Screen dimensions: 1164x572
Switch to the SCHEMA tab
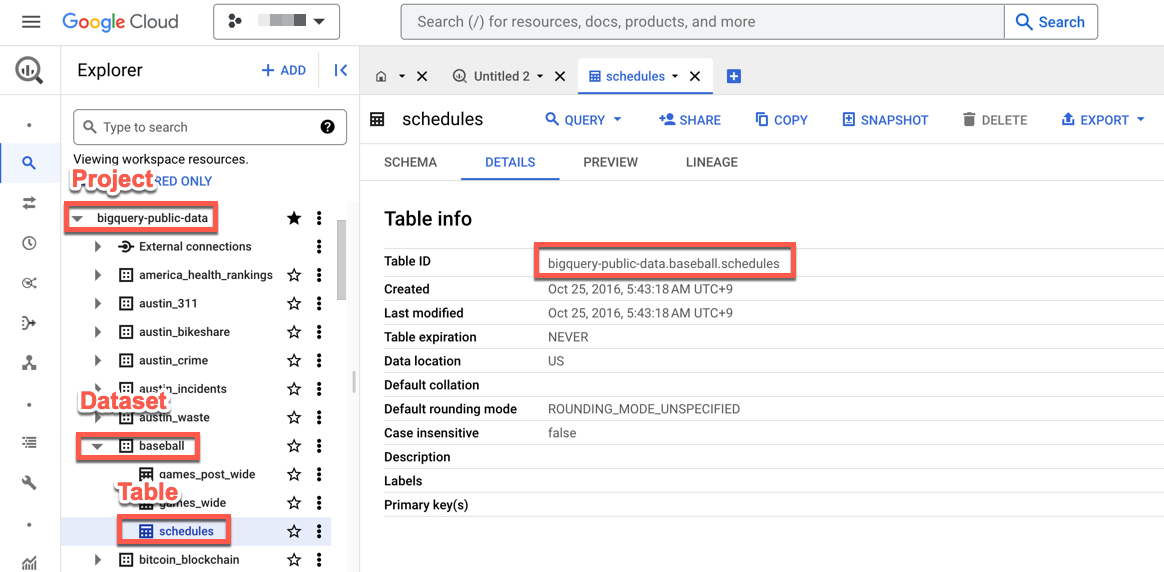point(411,162)
